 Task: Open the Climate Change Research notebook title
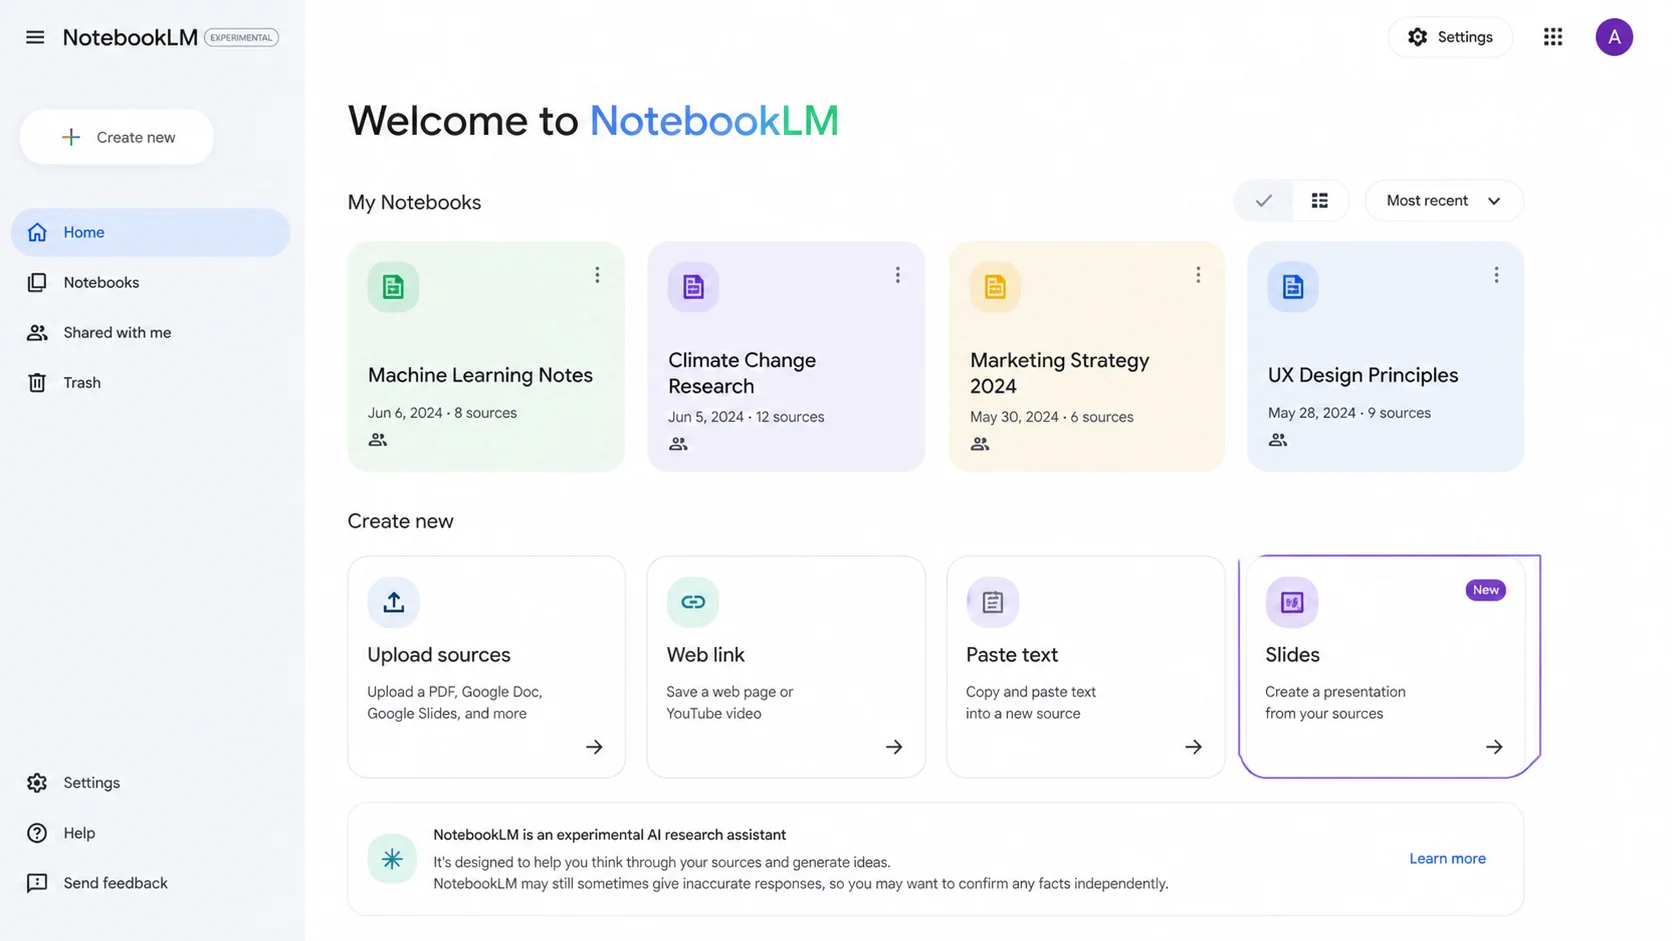tap(742, 373)
